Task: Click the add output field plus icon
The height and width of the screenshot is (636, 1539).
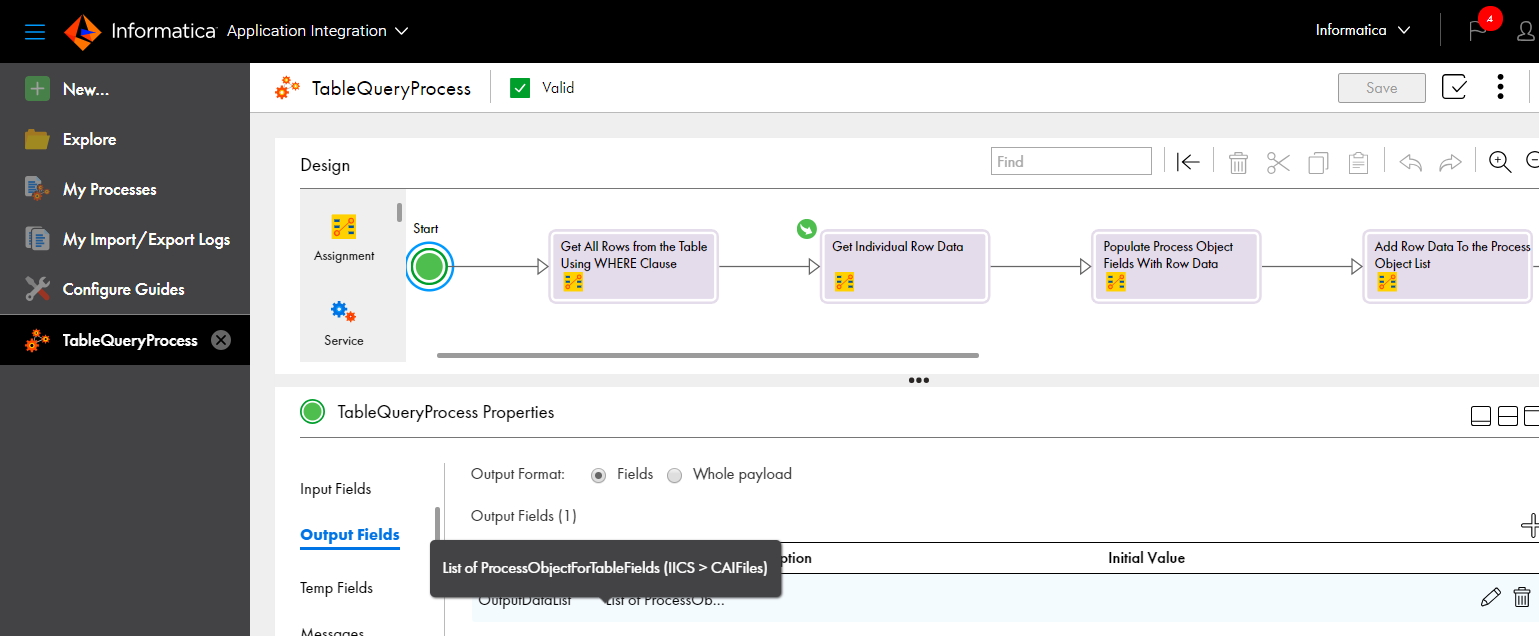Action: 1530,525
